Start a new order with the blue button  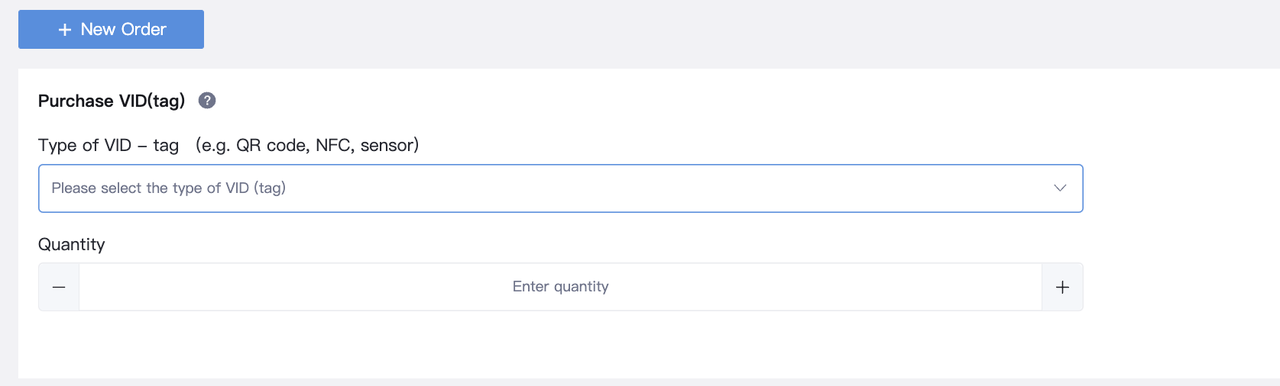[111, 29]
